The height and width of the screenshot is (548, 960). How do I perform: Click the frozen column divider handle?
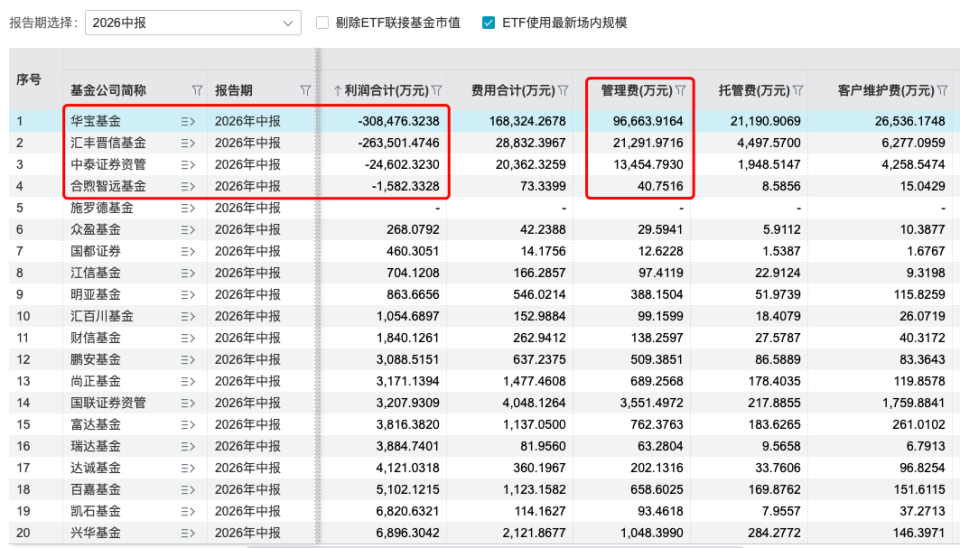318,294
